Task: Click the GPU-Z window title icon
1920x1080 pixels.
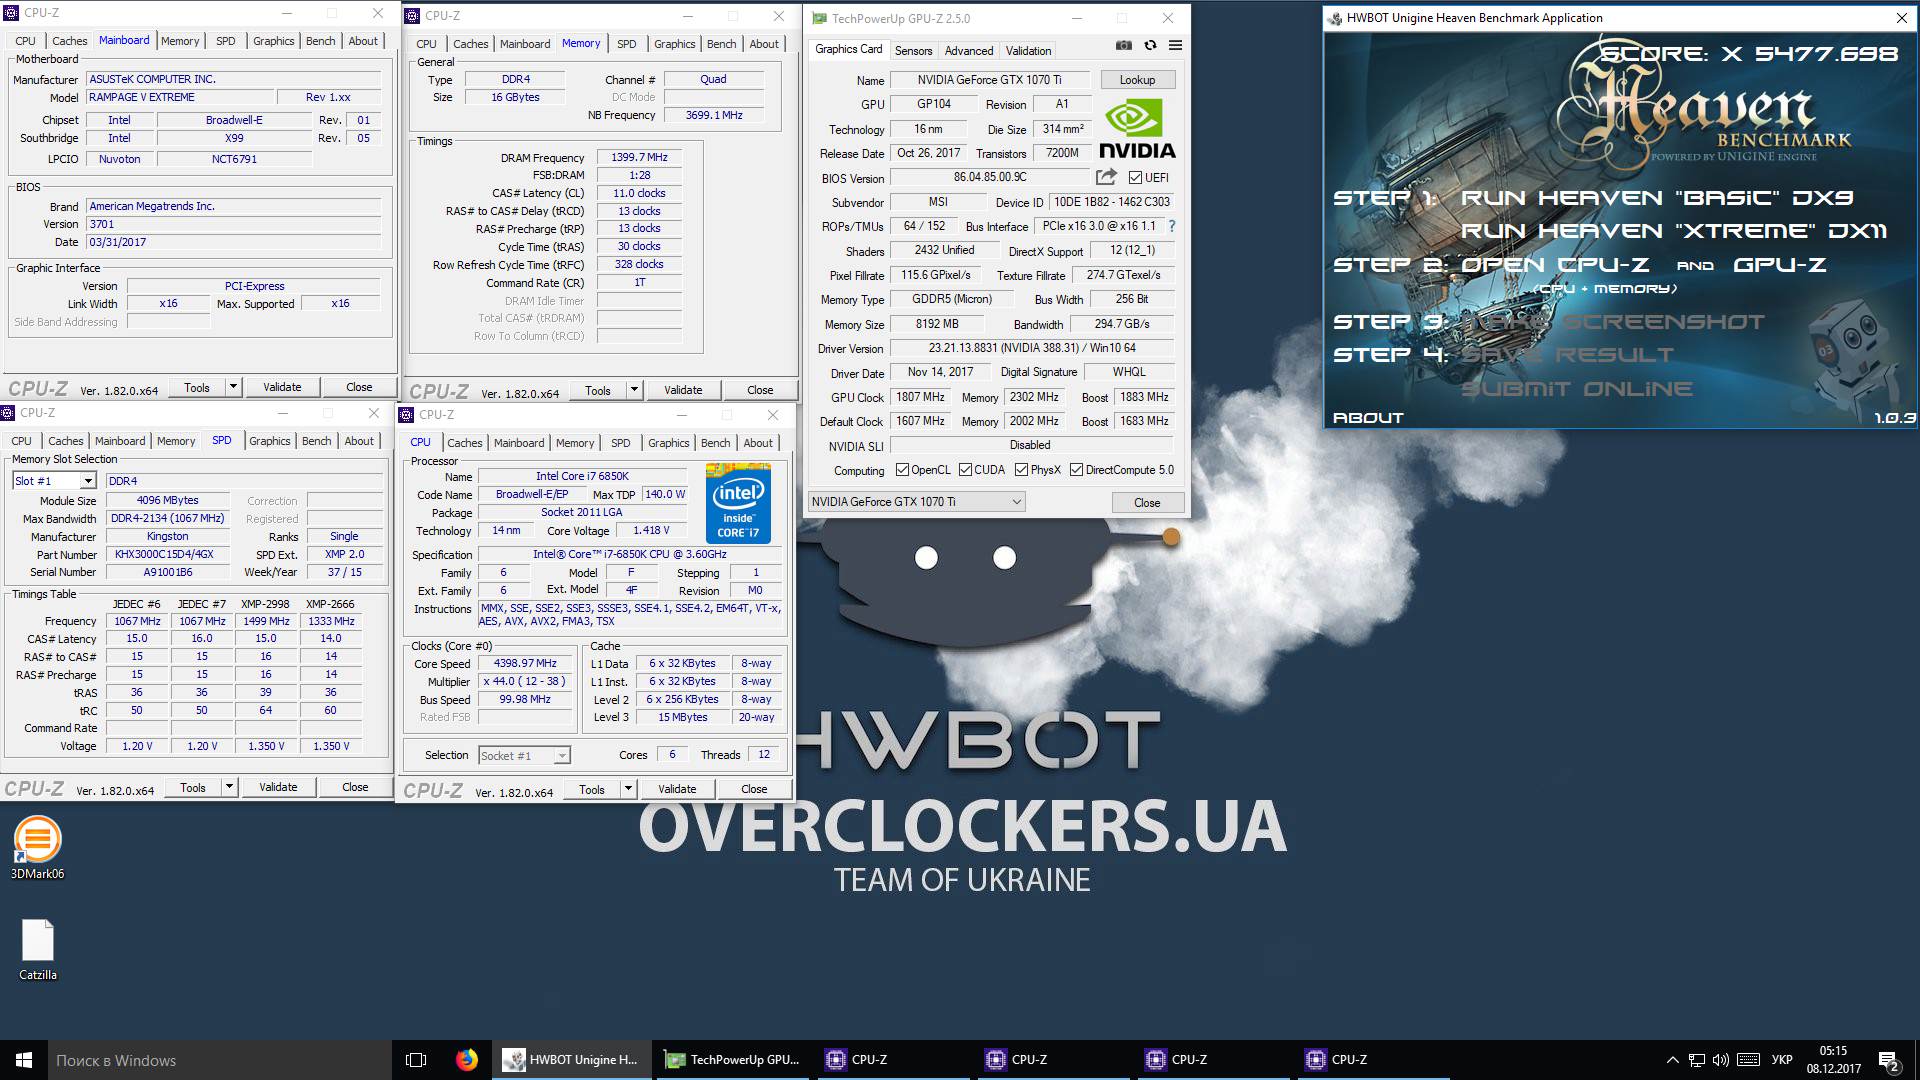Action: coord(819,18)
